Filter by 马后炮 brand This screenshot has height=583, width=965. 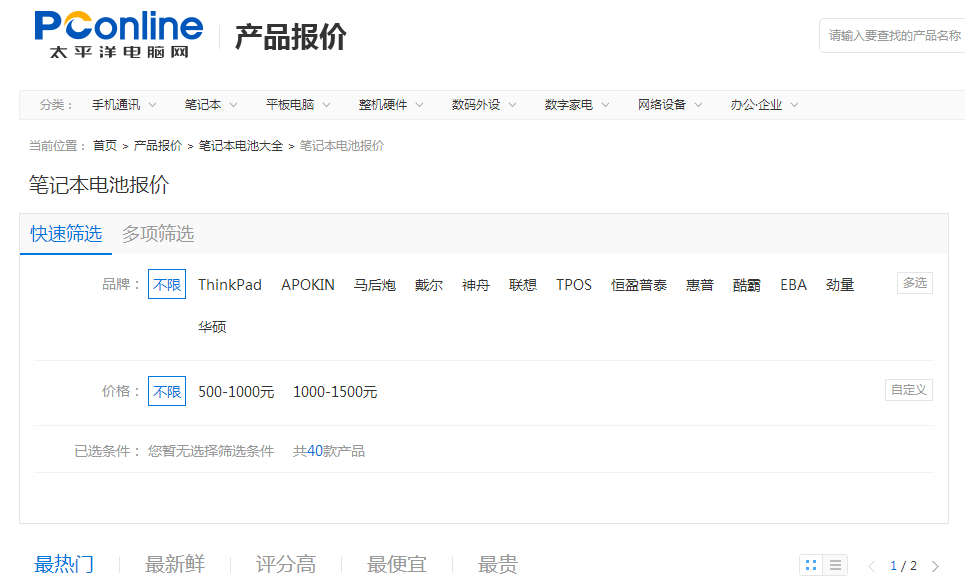(374, 285)
